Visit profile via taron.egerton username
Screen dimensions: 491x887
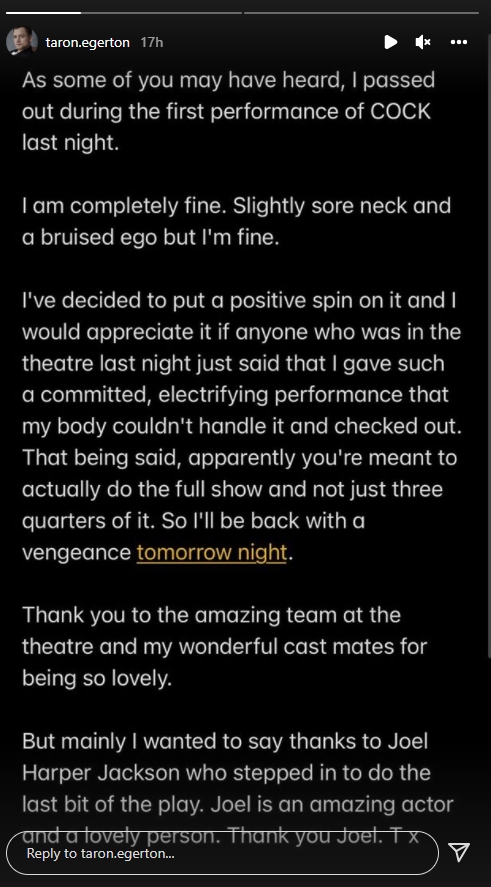point(87,42)
